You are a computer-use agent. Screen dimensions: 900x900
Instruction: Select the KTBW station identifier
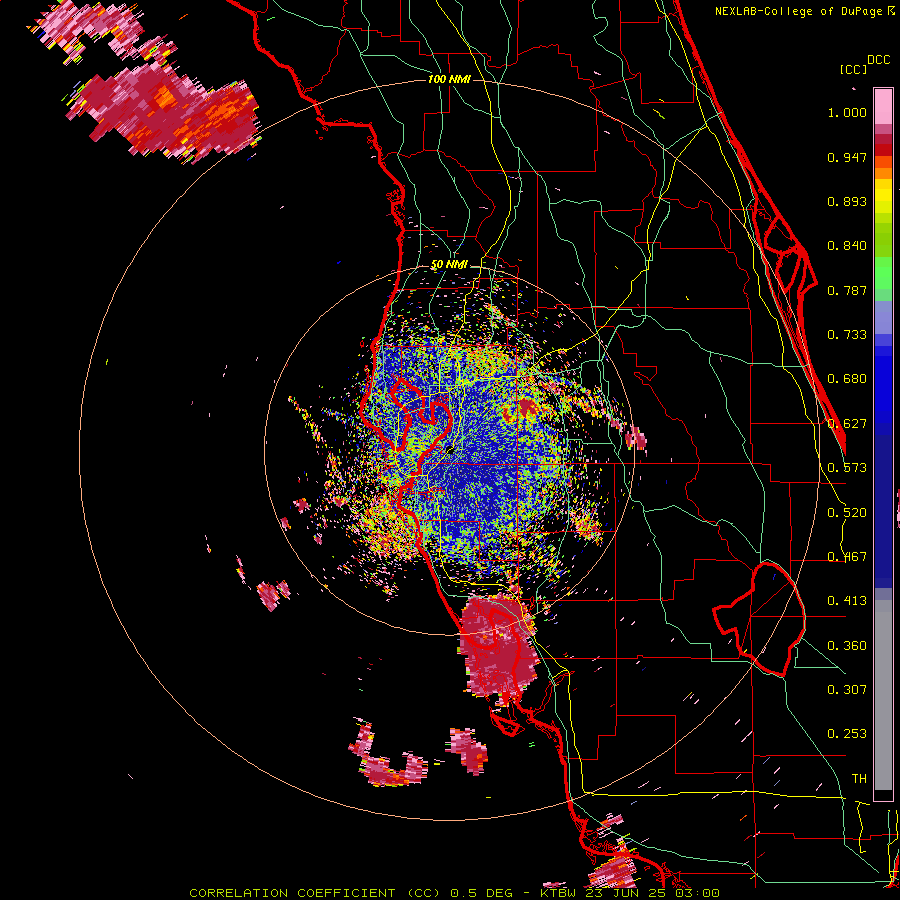tap(560, 893)
